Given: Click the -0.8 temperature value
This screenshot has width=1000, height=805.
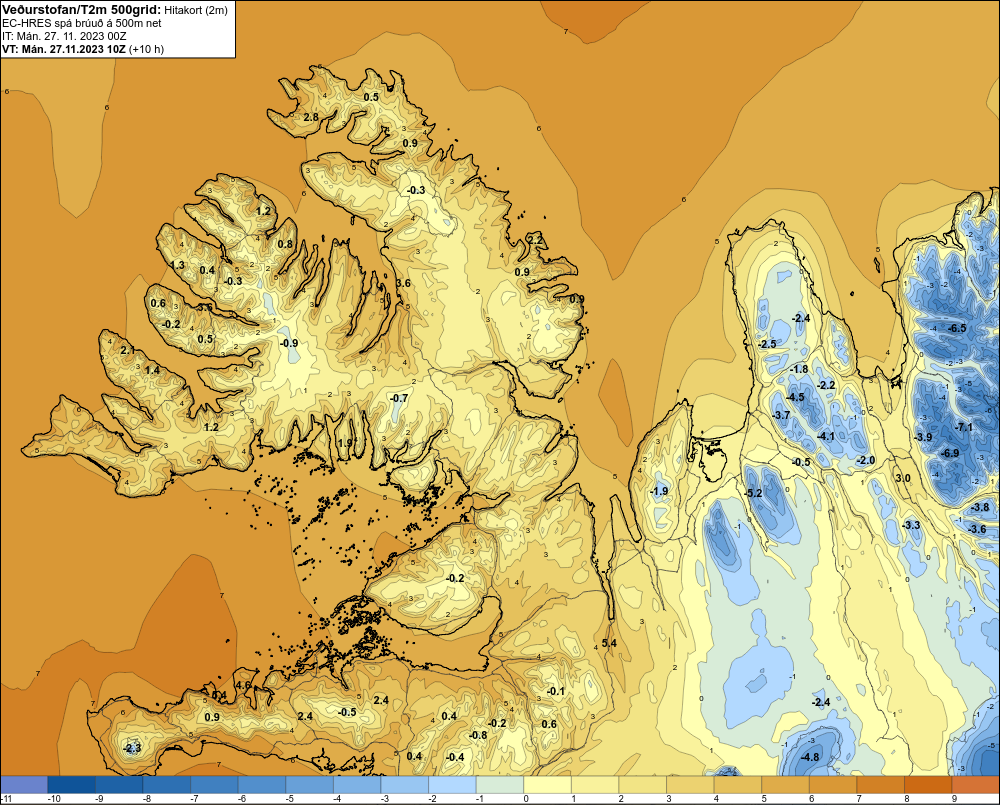Looking at the screenshot, I should click(478, 735).
